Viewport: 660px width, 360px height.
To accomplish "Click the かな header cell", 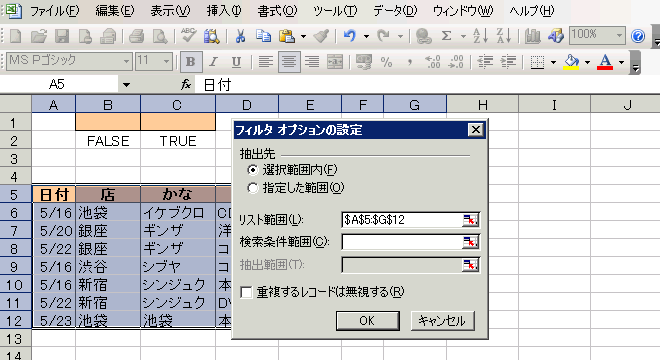I will pyautogui.click(x=178, y=194).
